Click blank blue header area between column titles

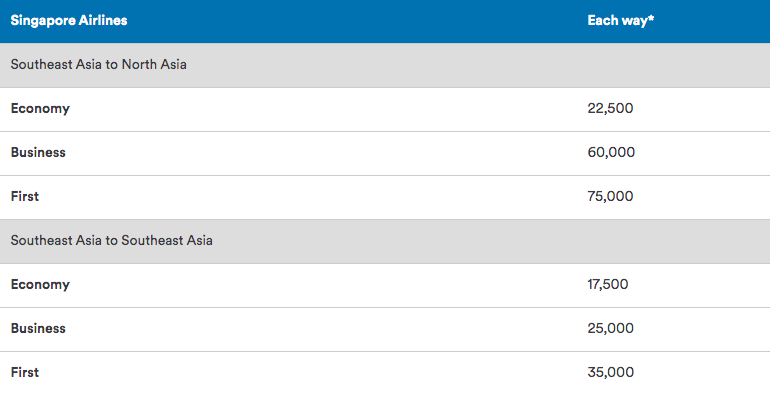[358, 21]
